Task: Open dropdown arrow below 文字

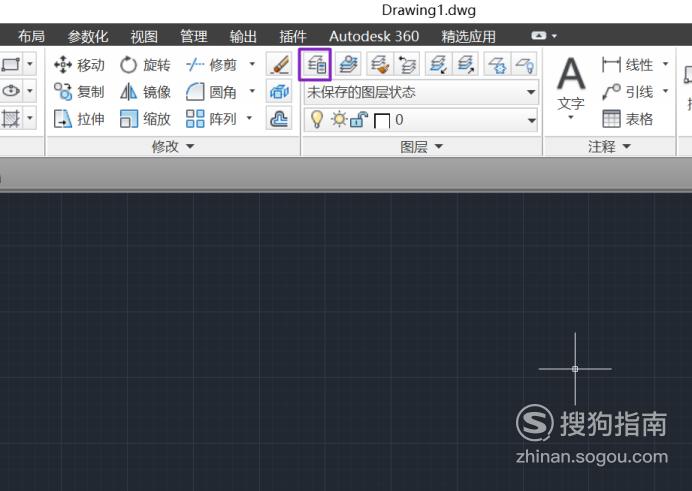Action: pyautogui.click(x=571, y=117)
